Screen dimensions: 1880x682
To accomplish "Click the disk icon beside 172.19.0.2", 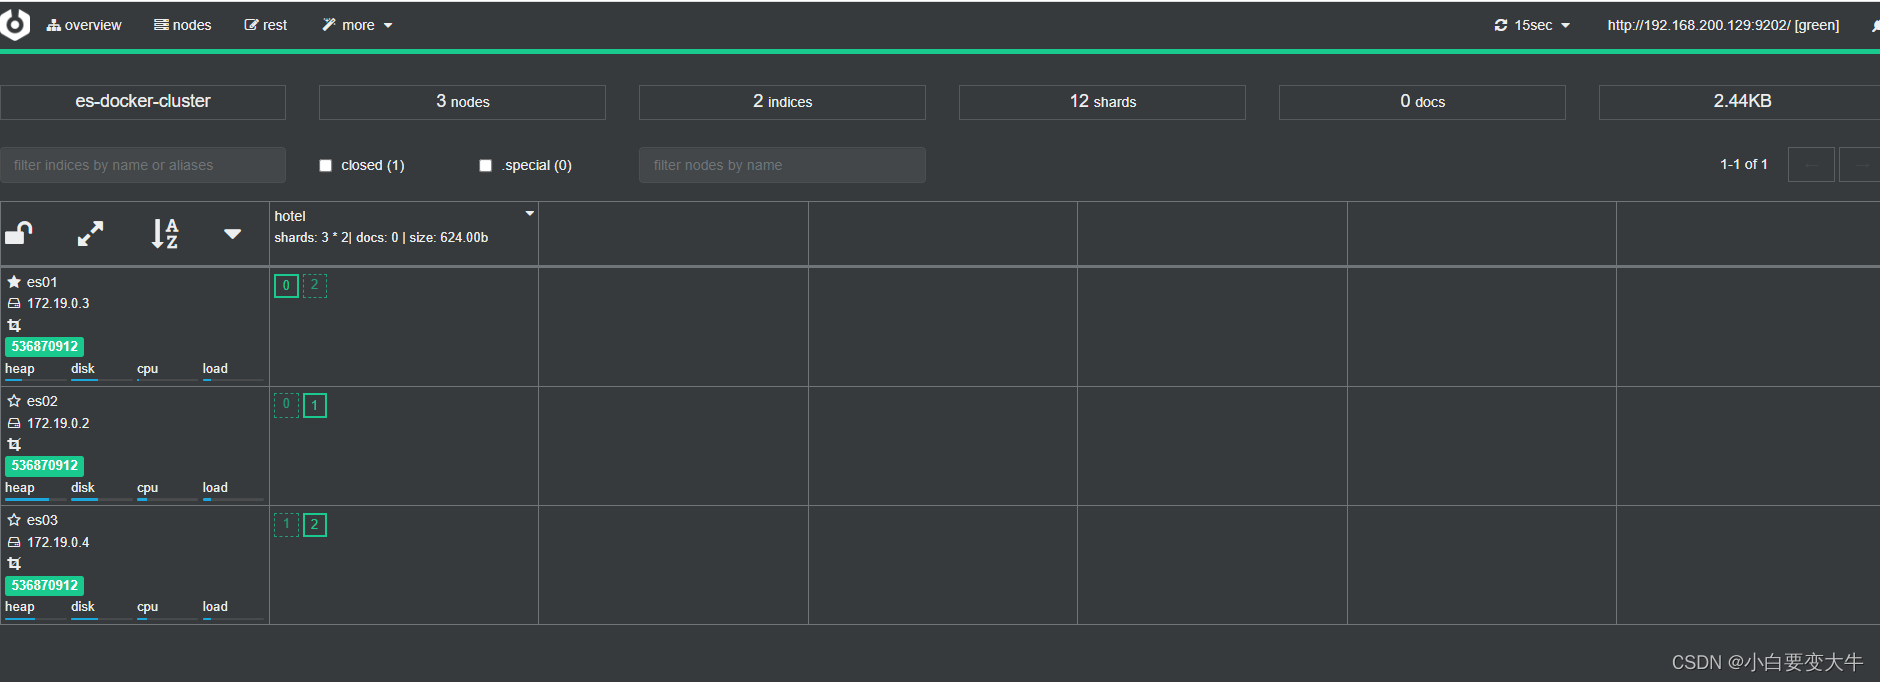I will [14, 423].
